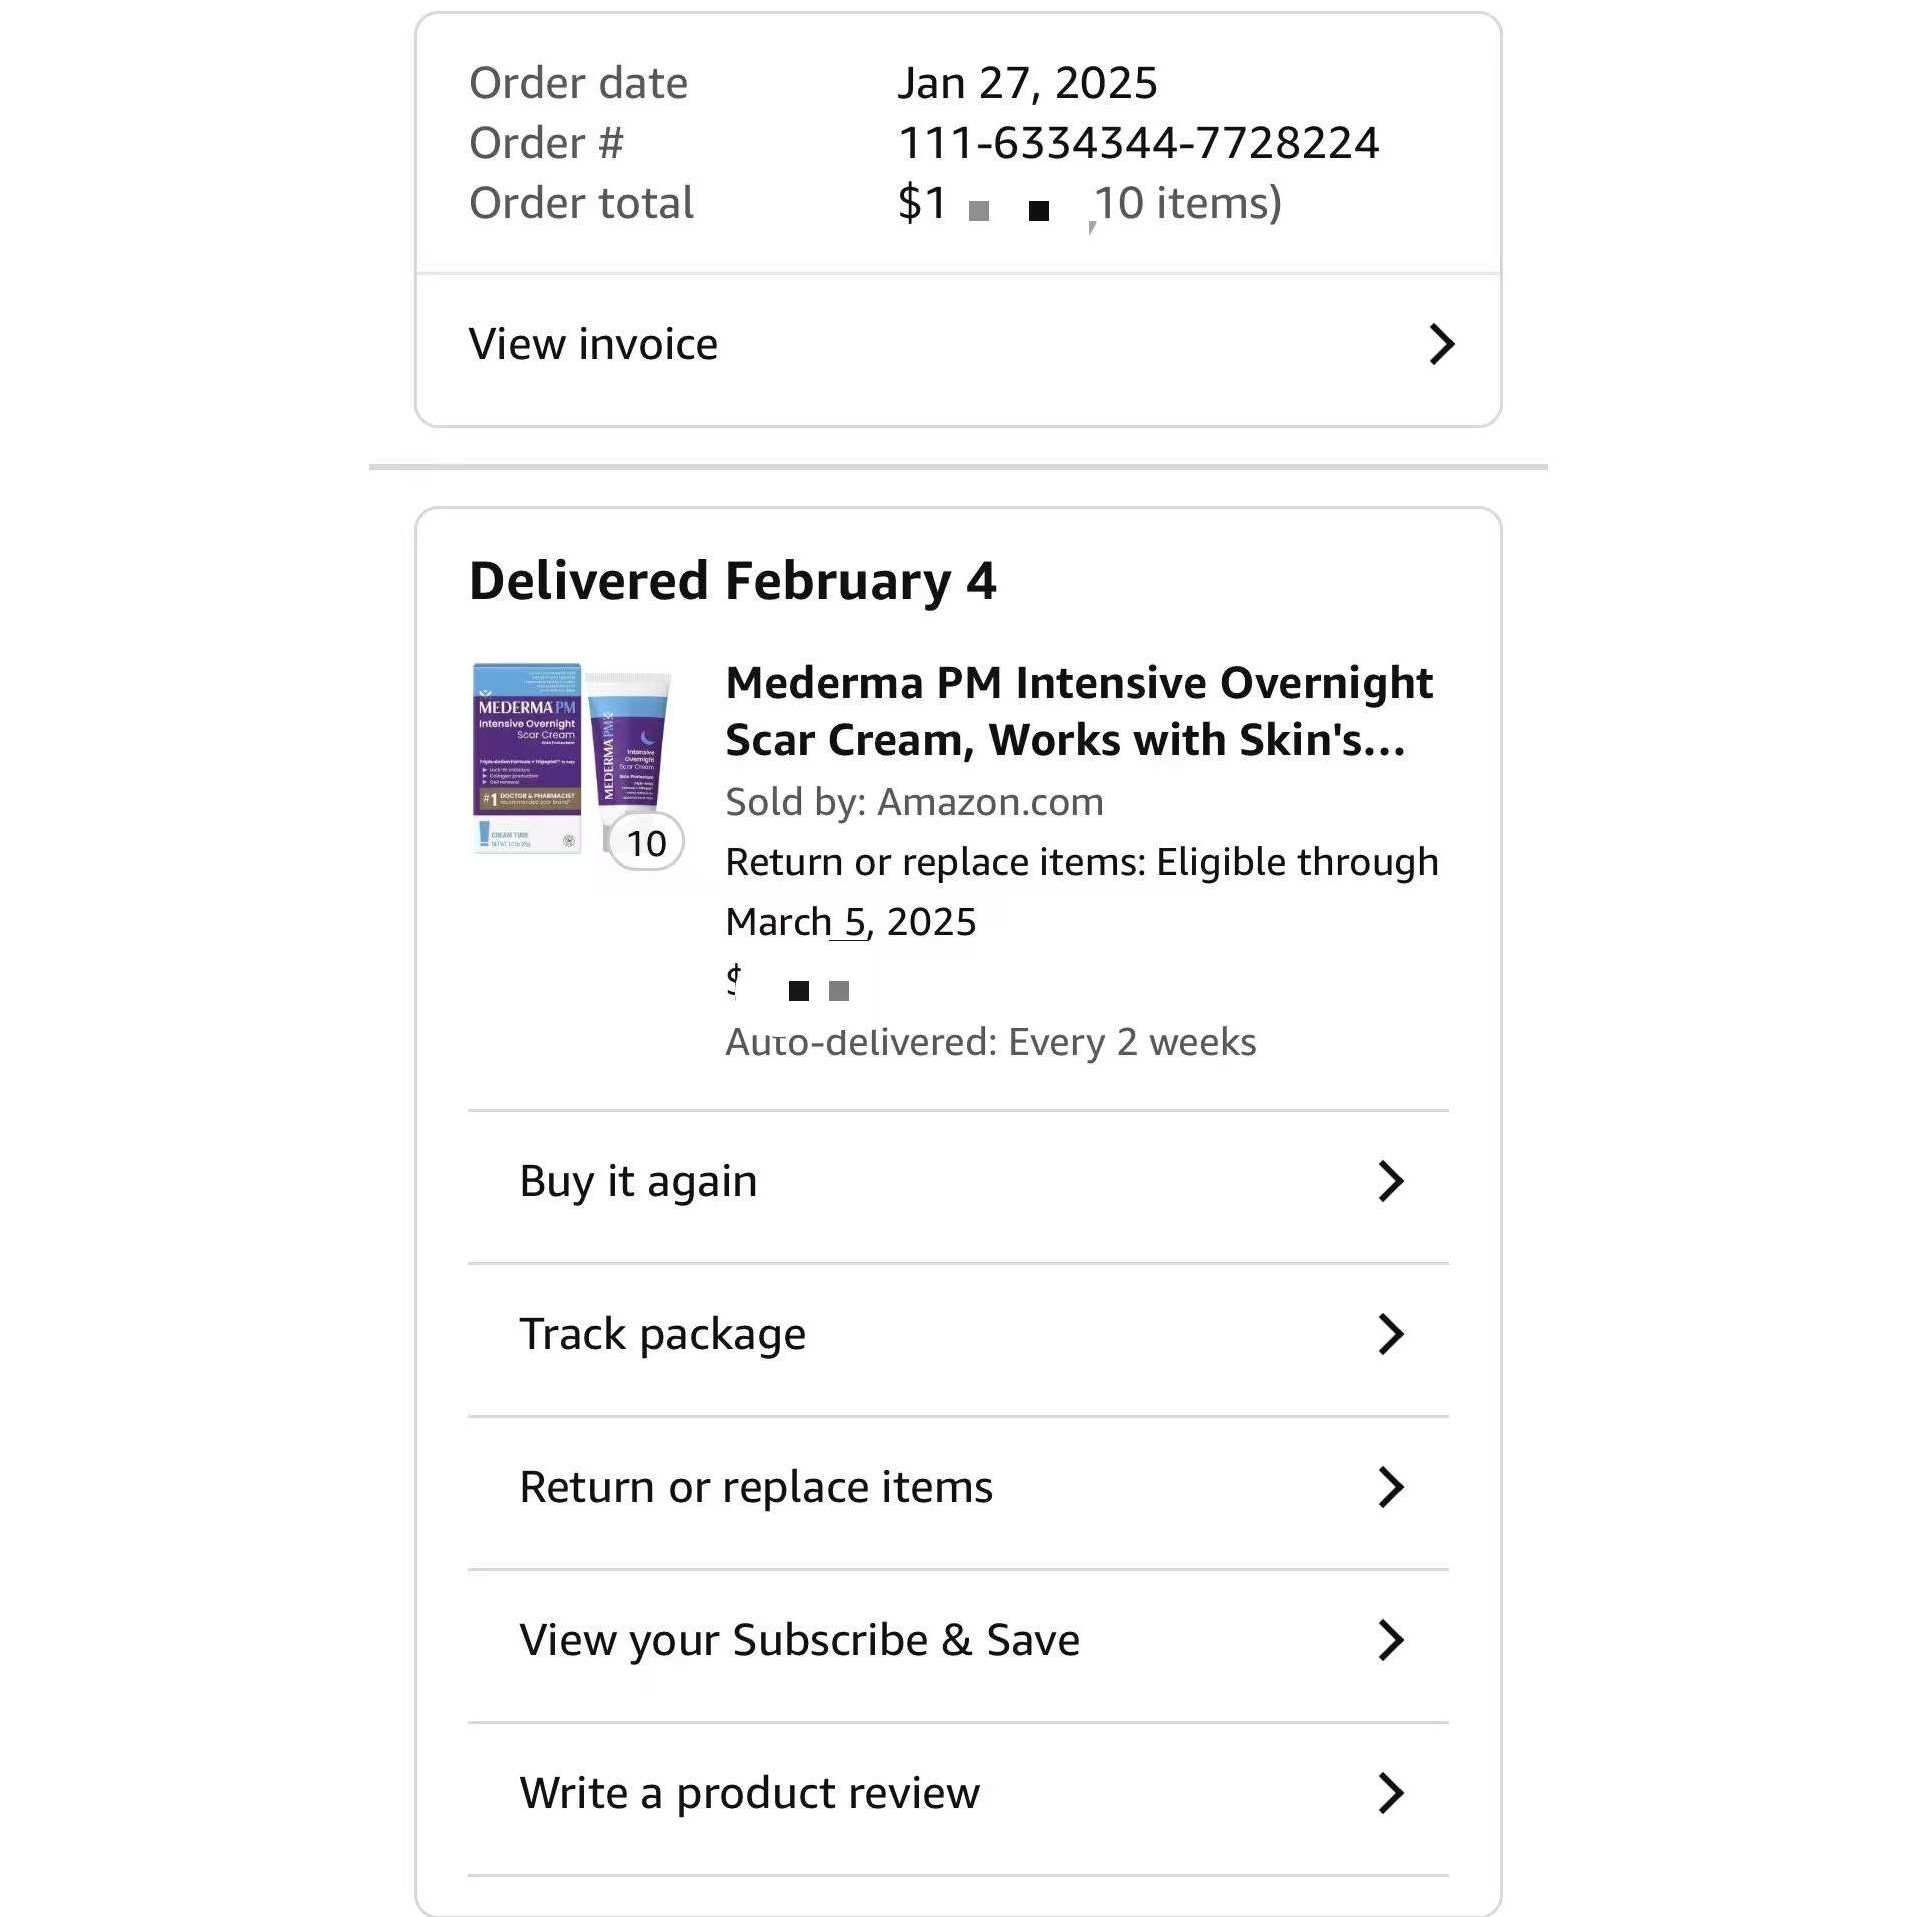The image size is (1917, 1917).
Task: Click the arrow beside View your Subscribe & Save
Action: (x=1391, y=1640)
